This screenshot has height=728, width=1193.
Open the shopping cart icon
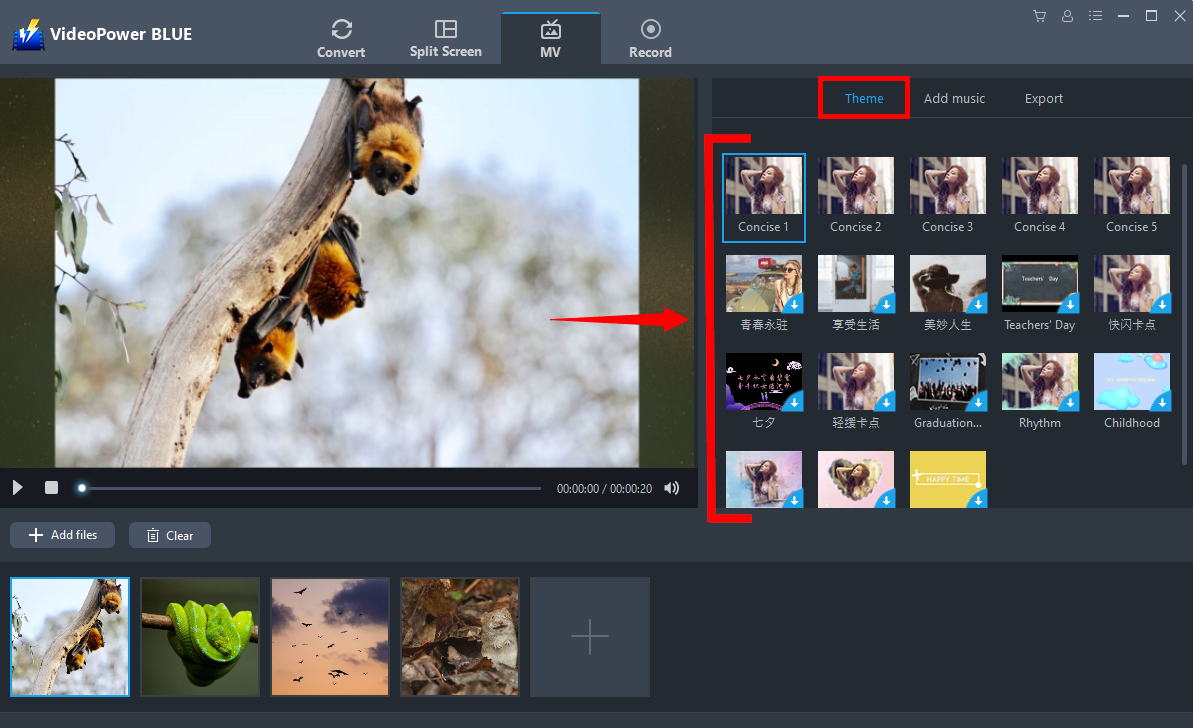click(x=1040, y=16)
